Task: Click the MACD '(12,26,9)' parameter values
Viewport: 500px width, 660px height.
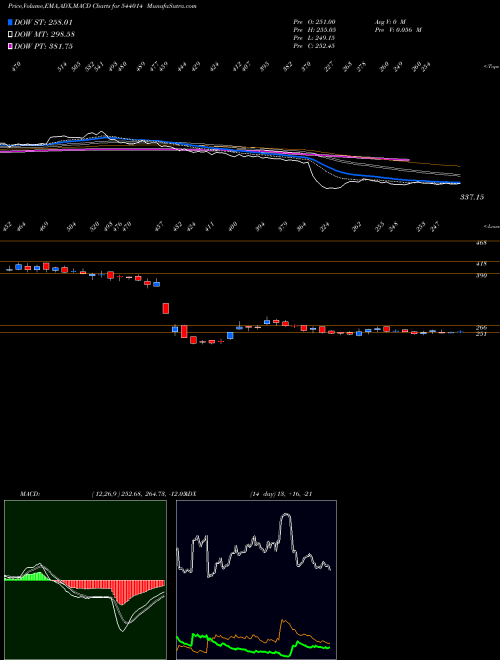Action: pyautogui.click(x=138, y=494)
